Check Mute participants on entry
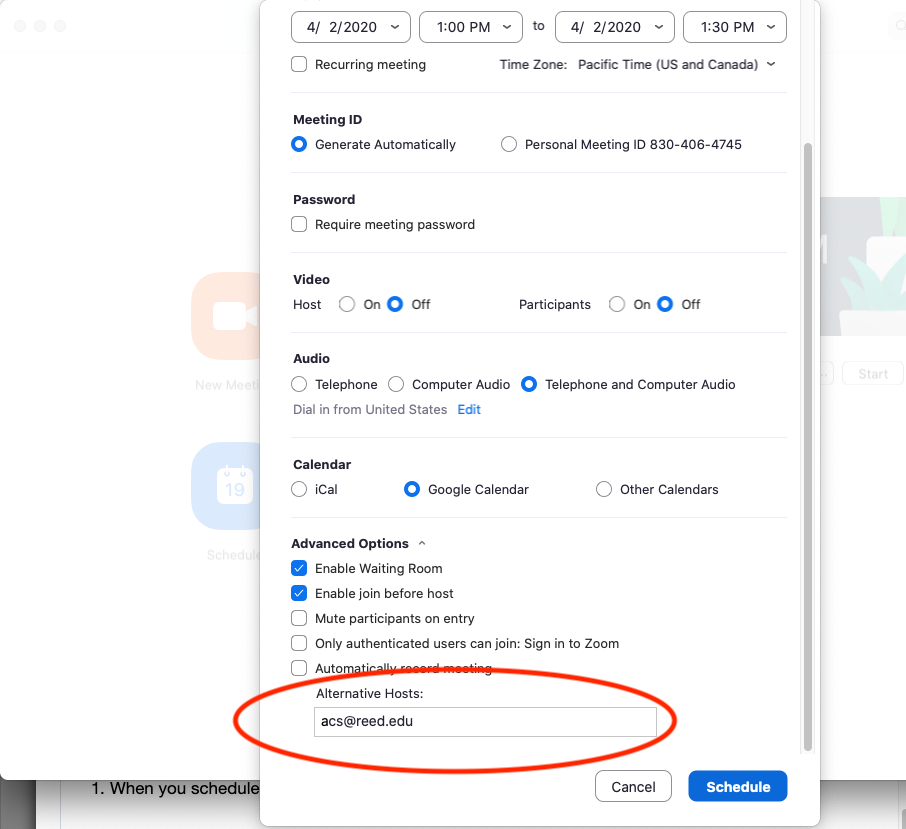Viewport: 906px width, 829px height. point(299,618)
